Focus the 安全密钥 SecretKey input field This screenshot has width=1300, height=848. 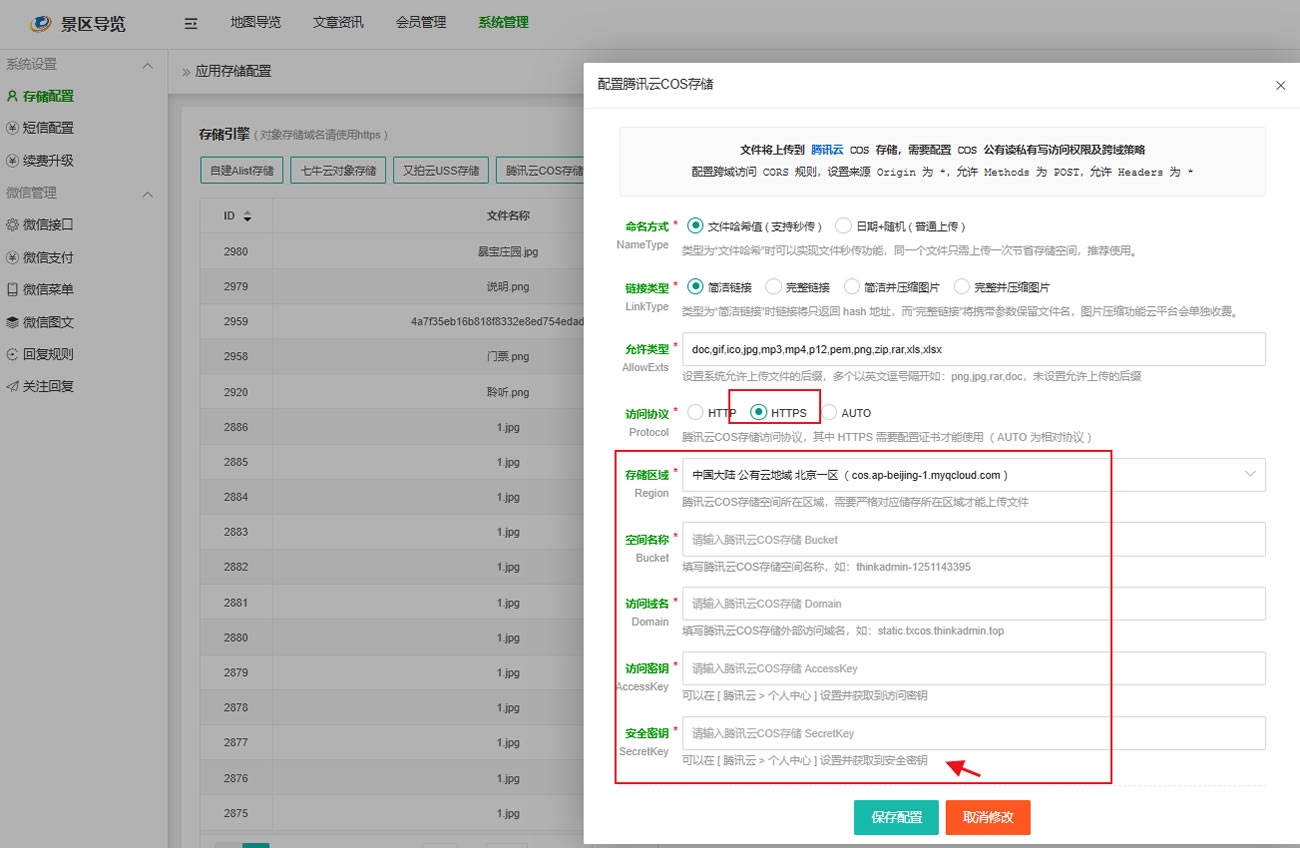click(974, 733)
